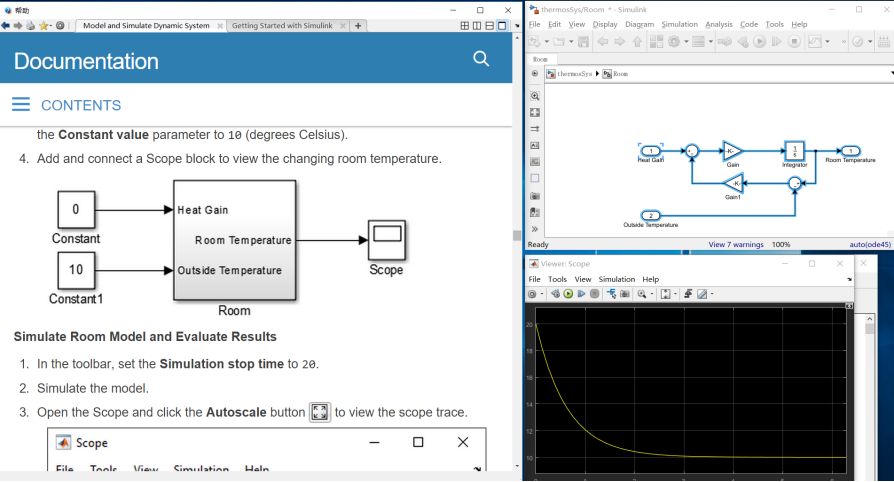The image size is (894, 482).
Task: Split Help tabs top and bottom
Action: 490,26
